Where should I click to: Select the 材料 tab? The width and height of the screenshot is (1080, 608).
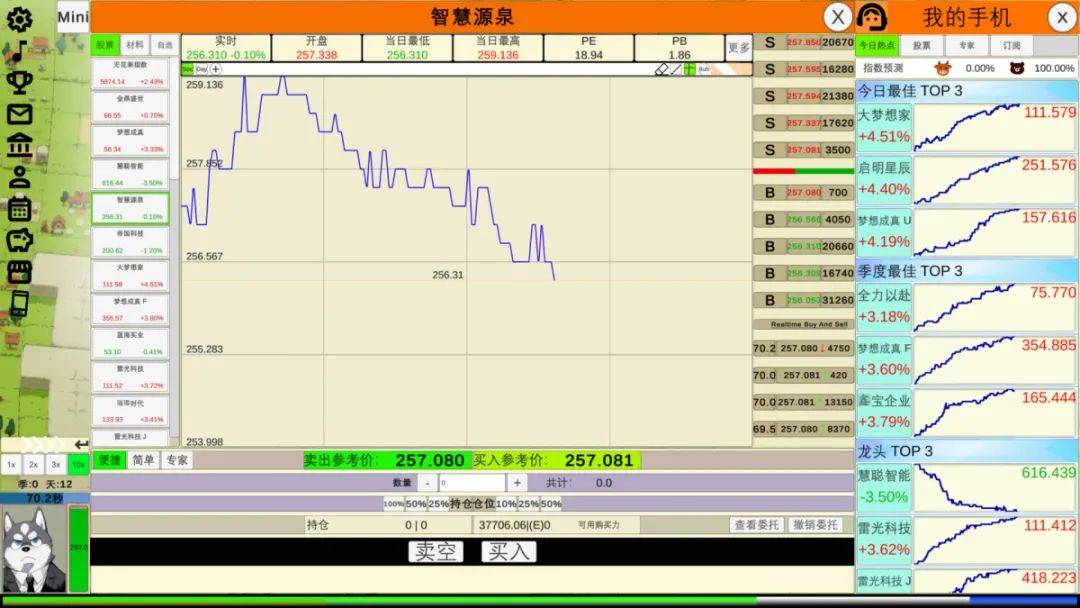[x=135, y=45]
